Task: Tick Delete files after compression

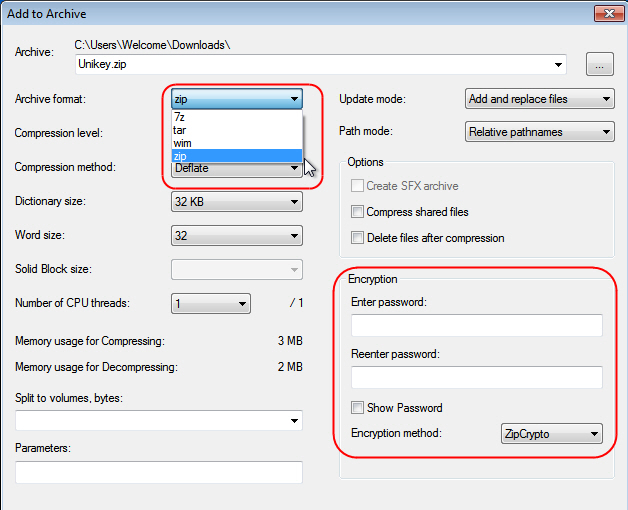Action: click(357, 238)
